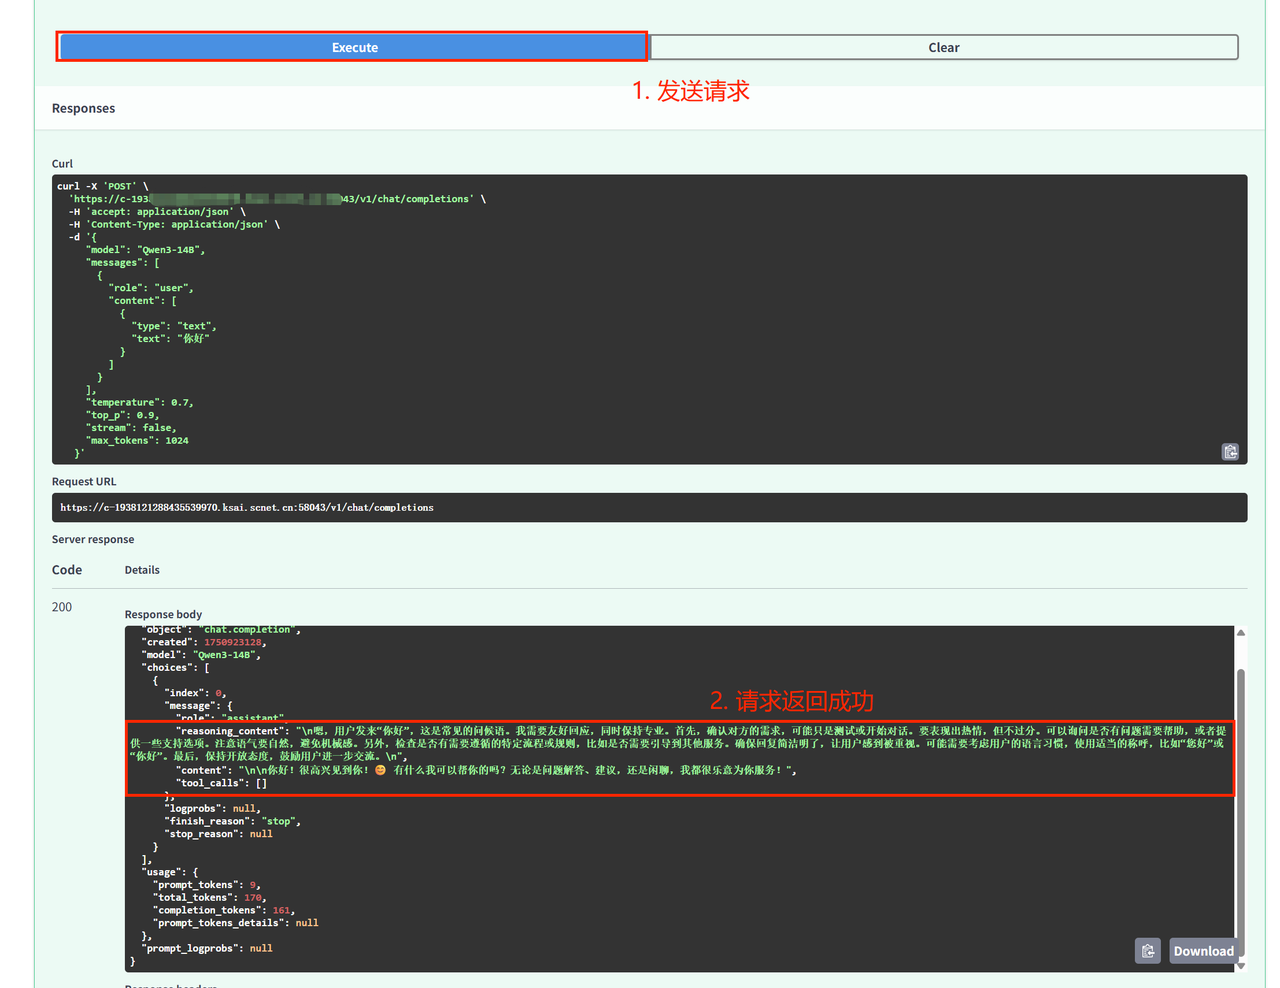The image size is (1280, 988).
Task: Click the Request URL text in the dark box
Action: [247, 507]
